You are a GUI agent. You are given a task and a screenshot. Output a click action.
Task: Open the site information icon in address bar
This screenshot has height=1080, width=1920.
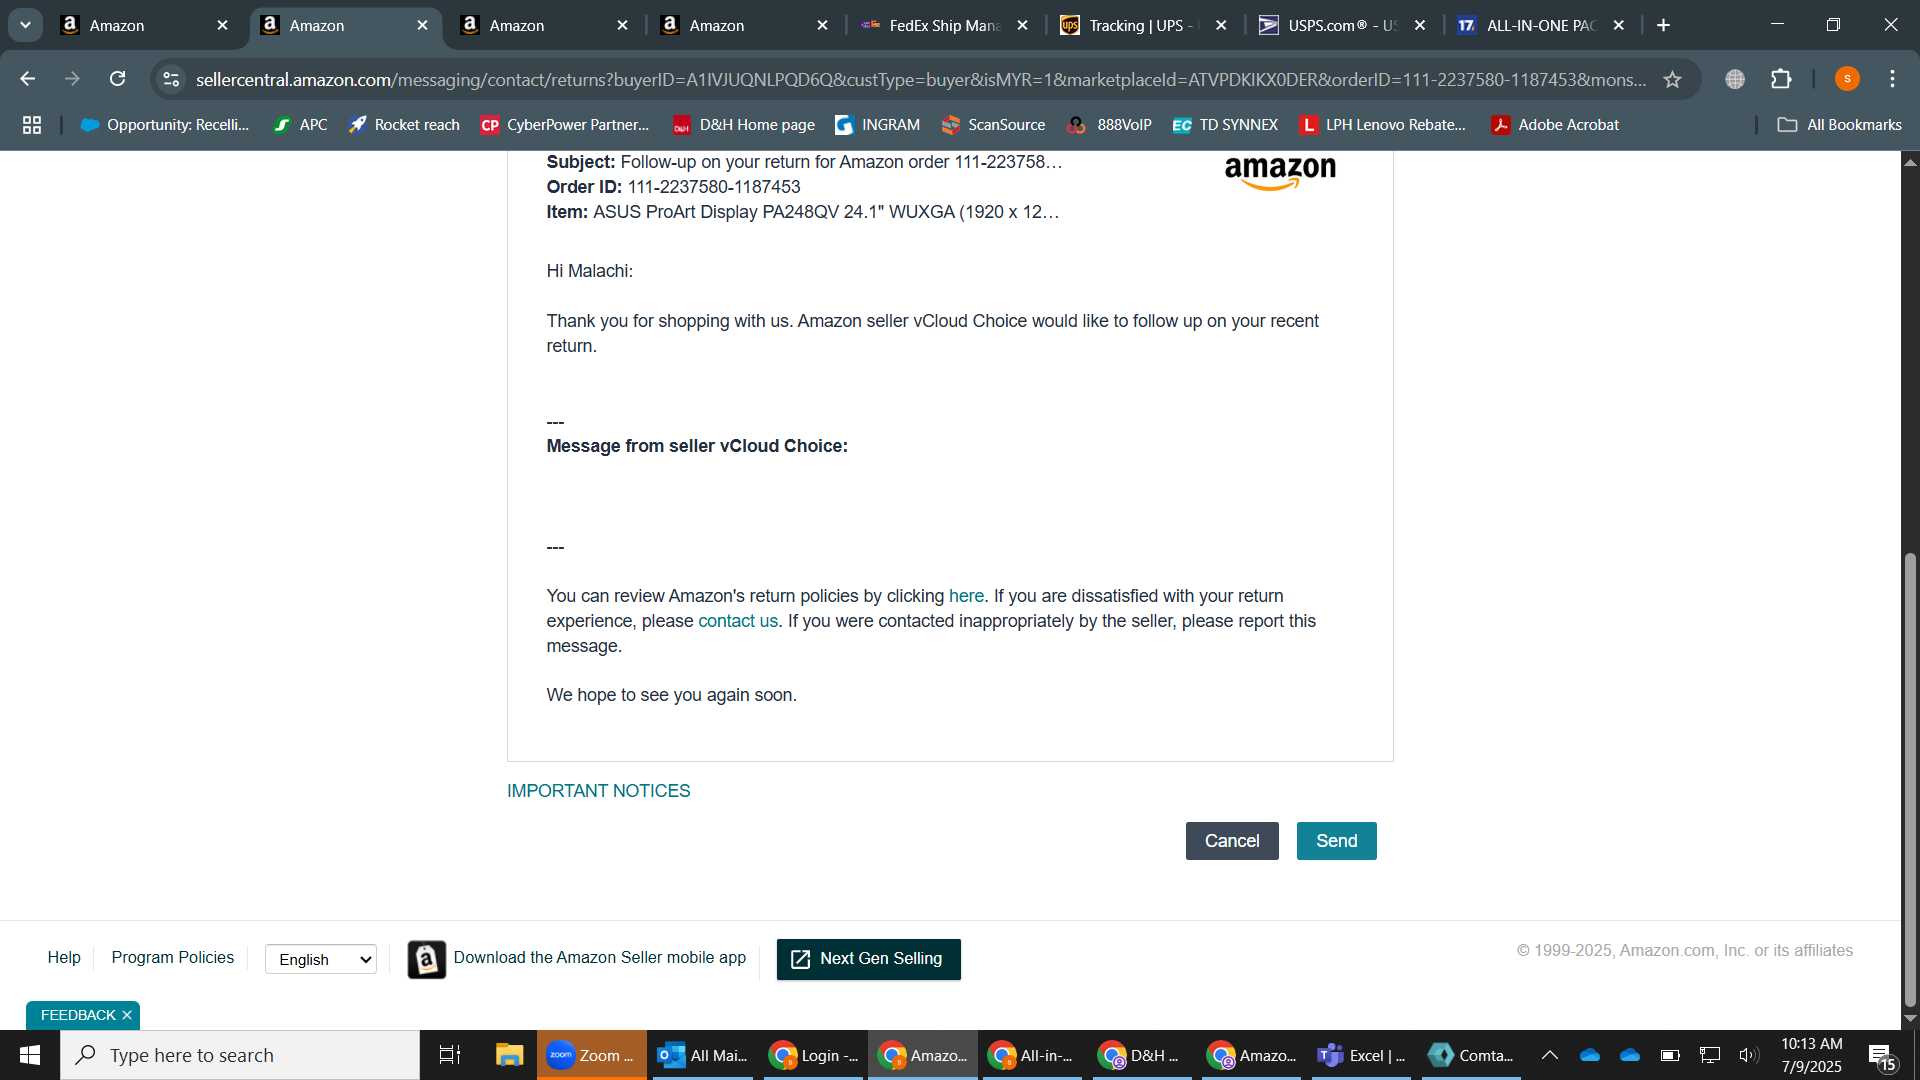click(171, 79)
